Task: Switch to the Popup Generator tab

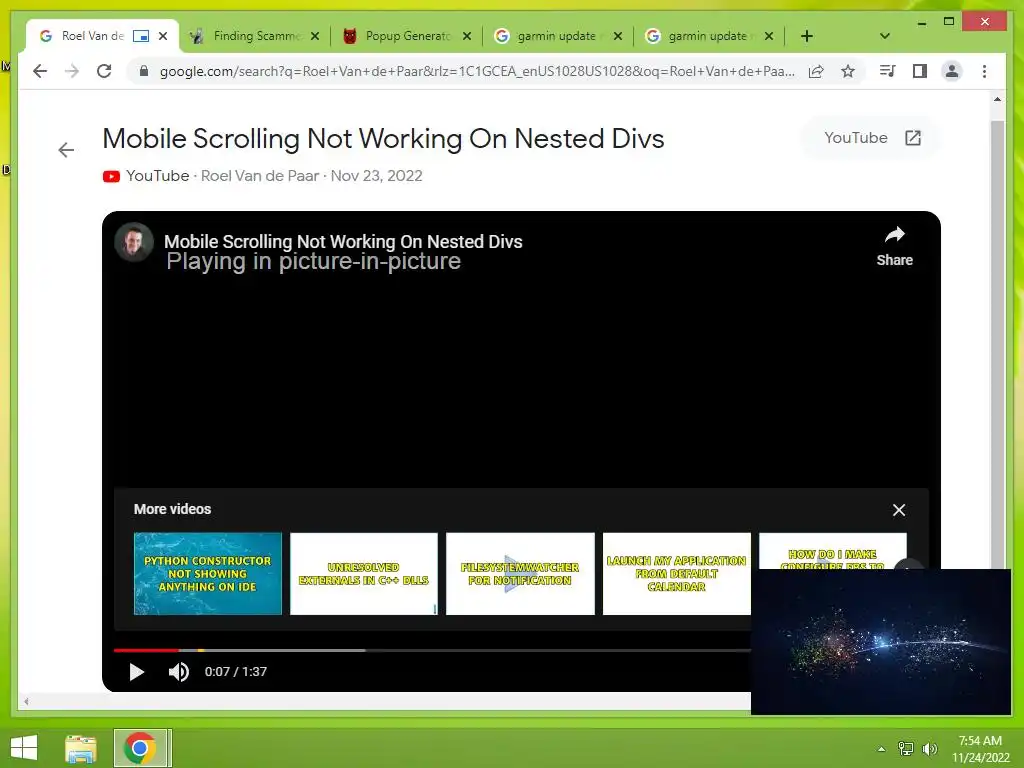Action: coord(406,36)
